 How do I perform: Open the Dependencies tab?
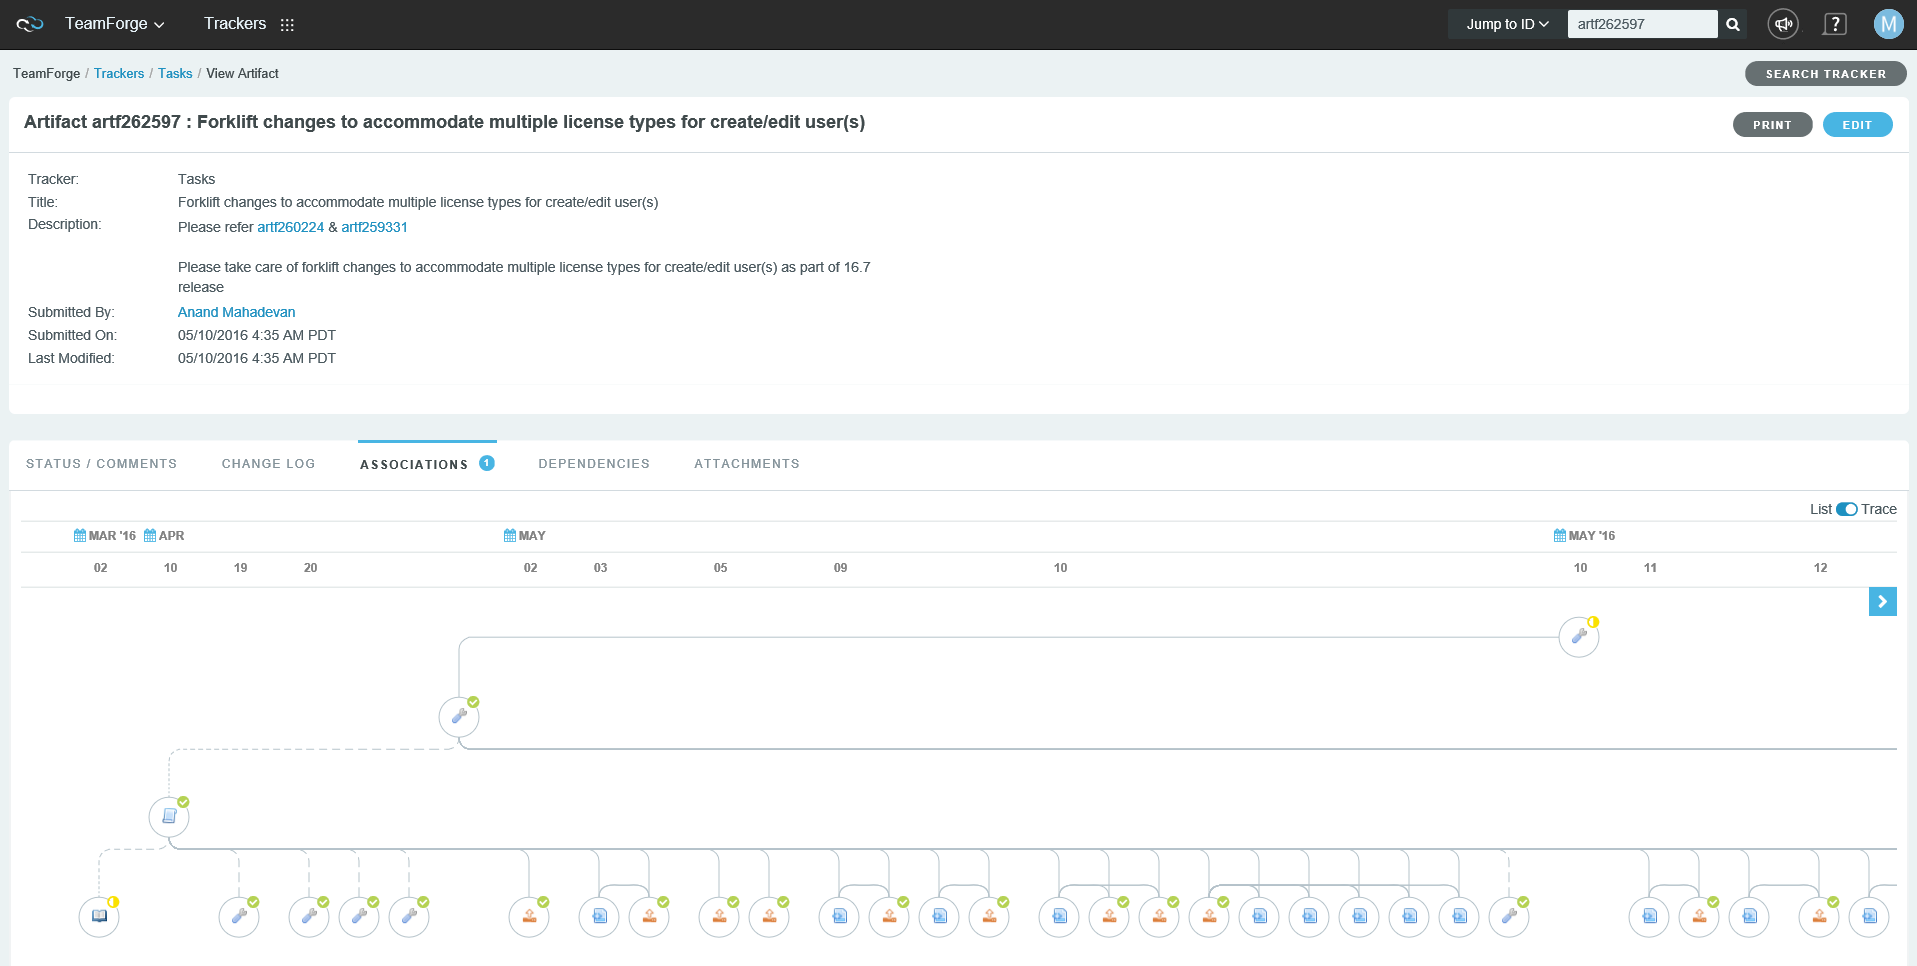pyautogui.click(x=593, y=464)
